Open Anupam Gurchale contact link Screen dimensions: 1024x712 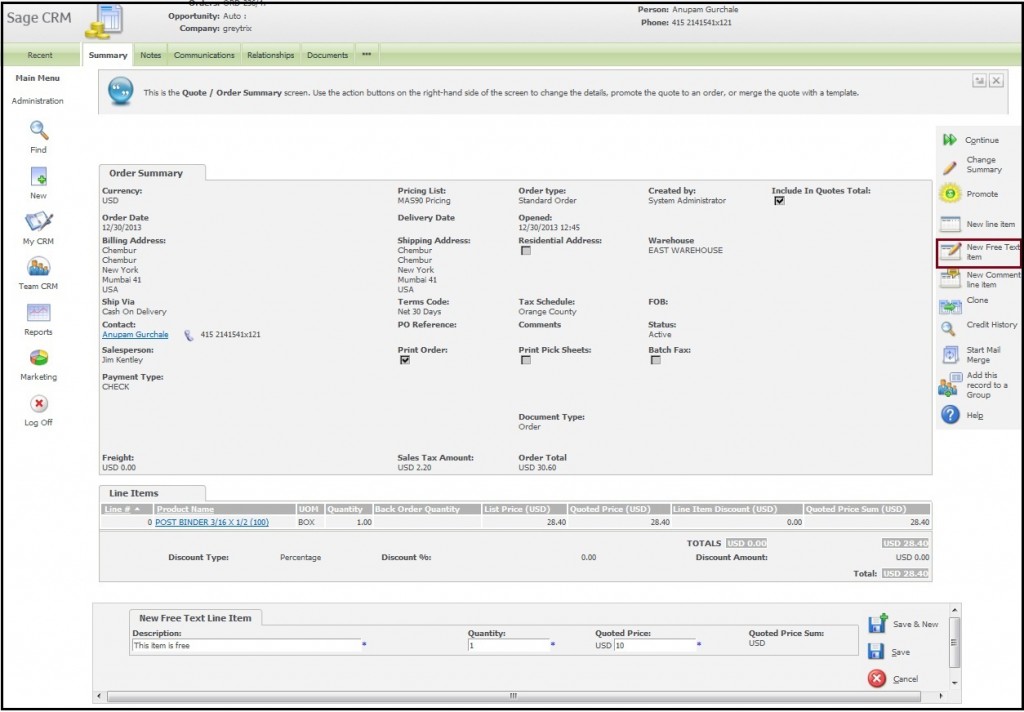click(x=135, y=334)
